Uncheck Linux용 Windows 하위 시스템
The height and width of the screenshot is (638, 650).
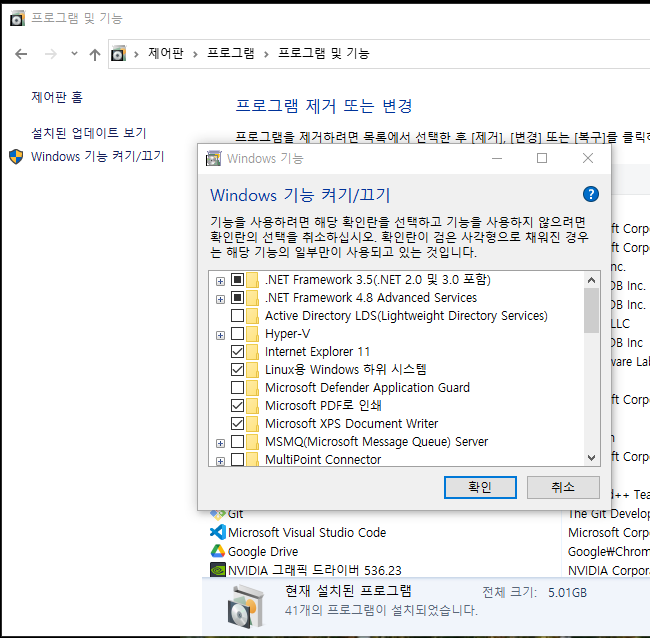coord(237,369)
